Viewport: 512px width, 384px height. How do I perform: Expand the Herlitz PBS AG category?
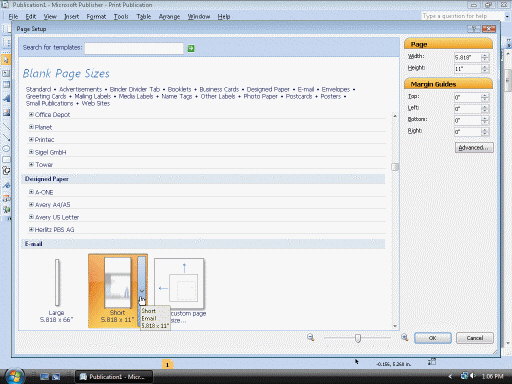pyautogui.click(x=31, y=229)
